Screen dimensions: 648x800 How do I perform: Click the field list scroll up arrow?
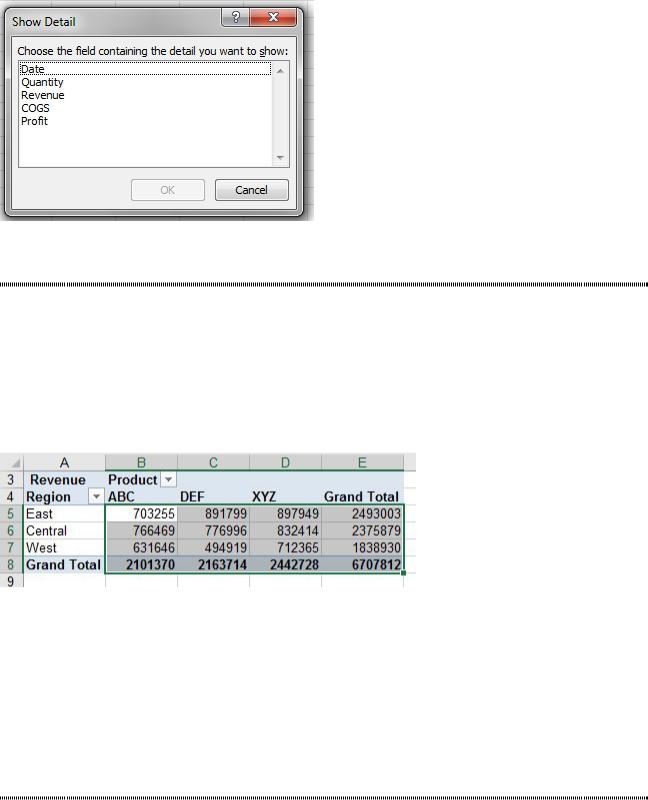pos(280,71)
